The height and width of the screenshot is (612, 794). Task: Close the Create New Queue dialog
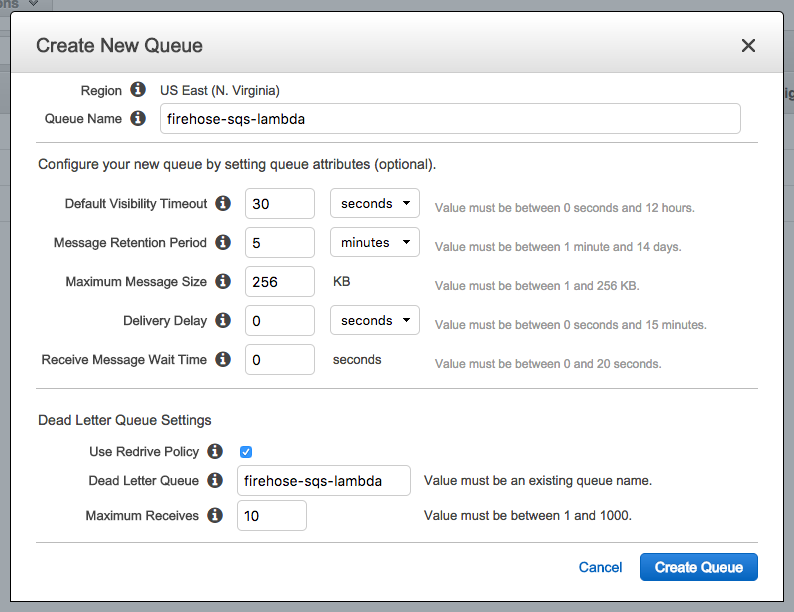(x=748, y=45)
